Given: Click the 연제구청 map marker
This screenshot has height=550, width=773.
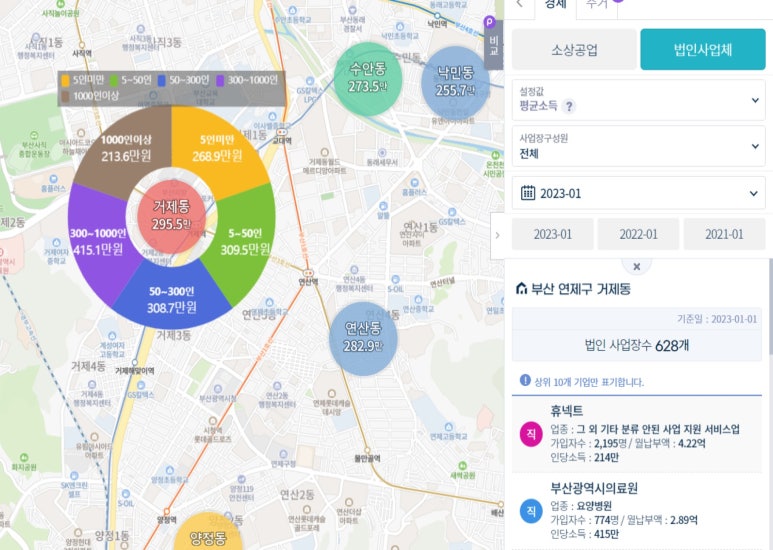Looking at the screenshot, I should (283, 454).
